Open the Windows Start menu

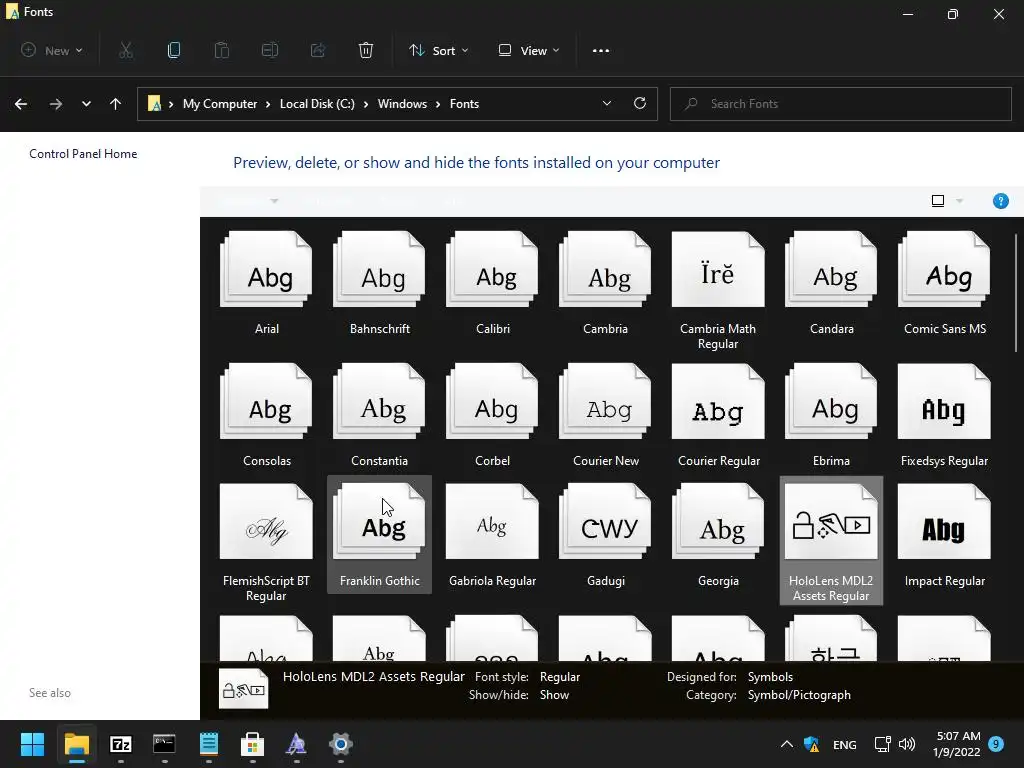[x=32, y=744]
